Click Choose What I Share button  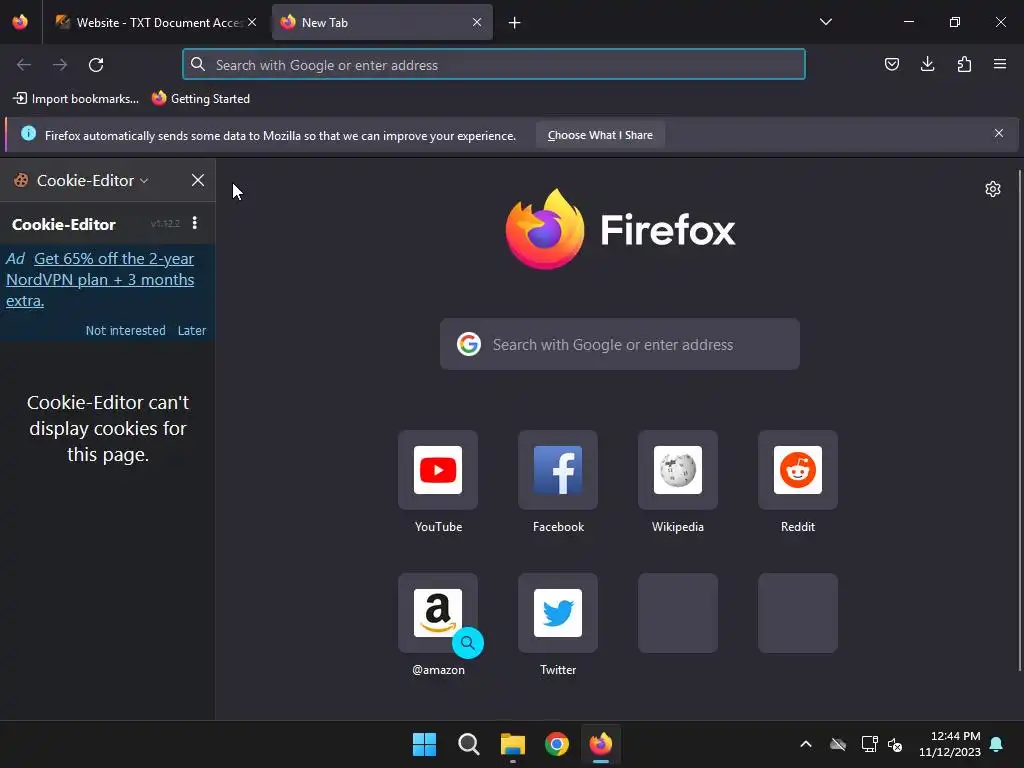pos(600,135)
